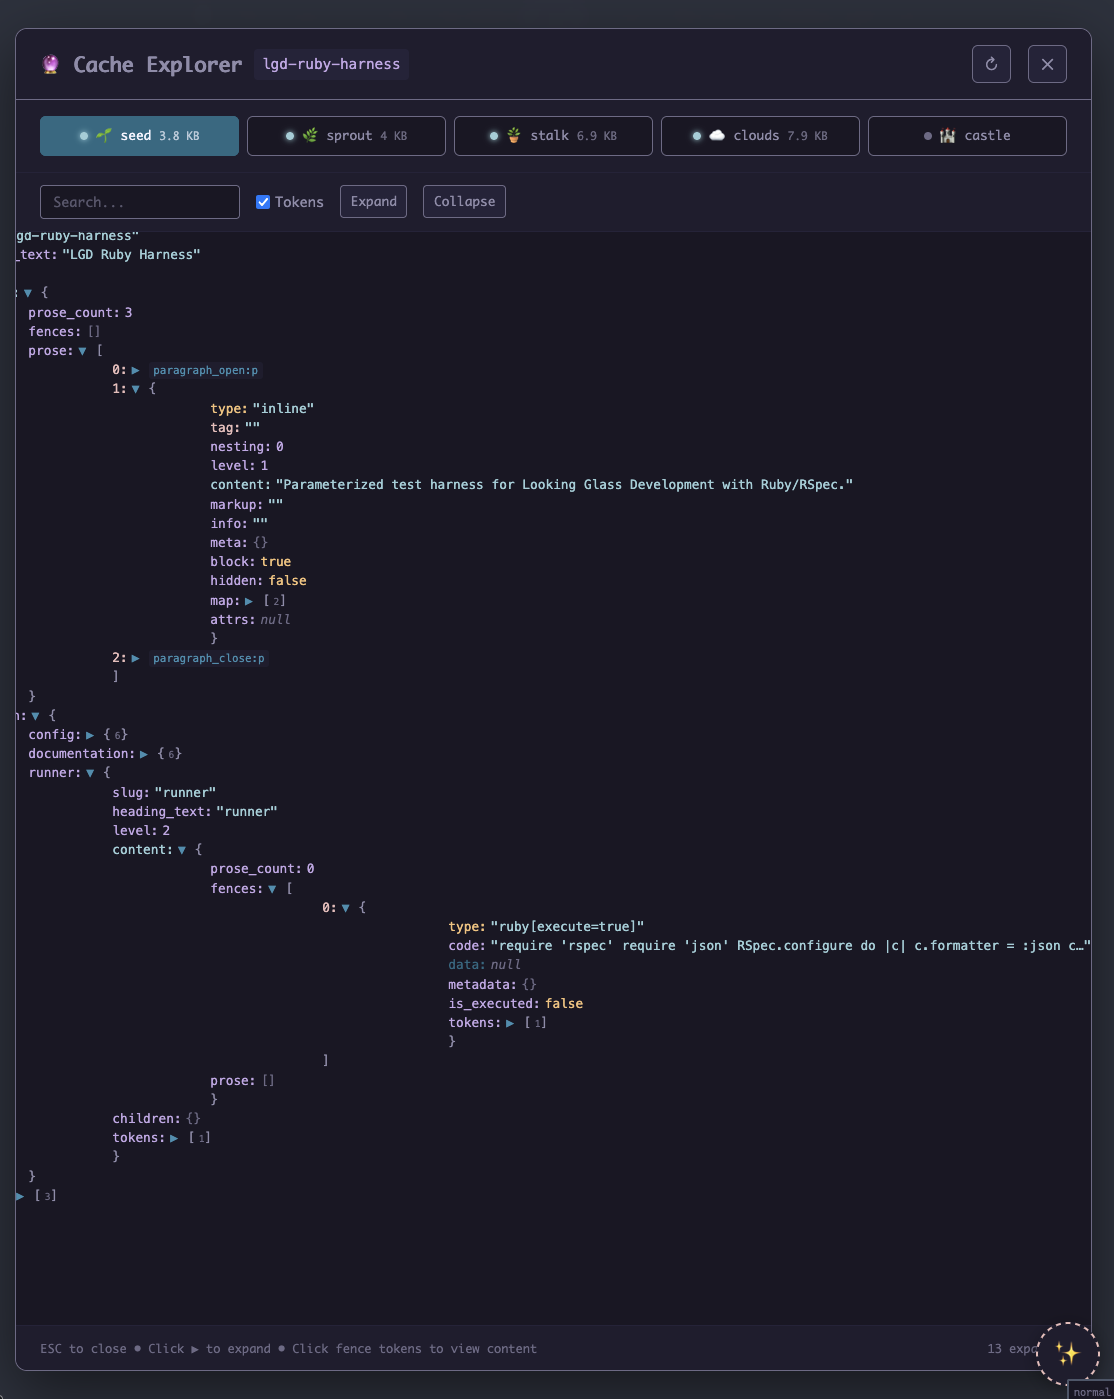Screen dimensions: 1114x1399
Task: Toggle the Tokens checkbox
Action: [263, 202]
